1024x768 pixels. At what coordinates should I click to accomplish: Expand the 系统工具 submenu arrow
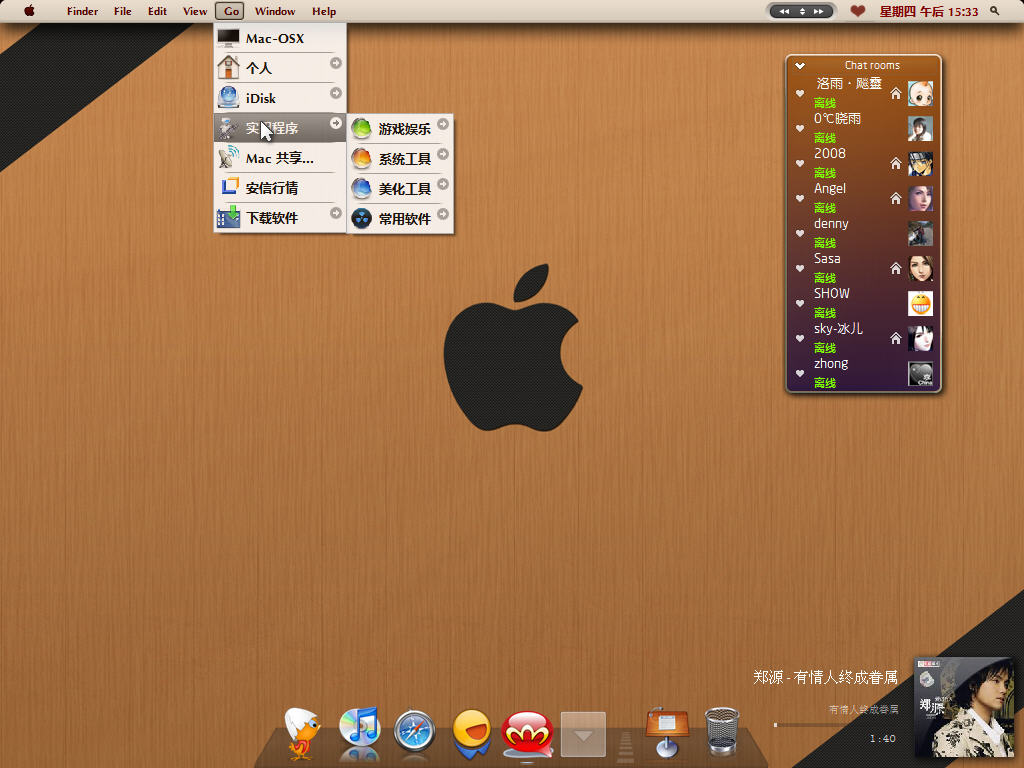443,154
